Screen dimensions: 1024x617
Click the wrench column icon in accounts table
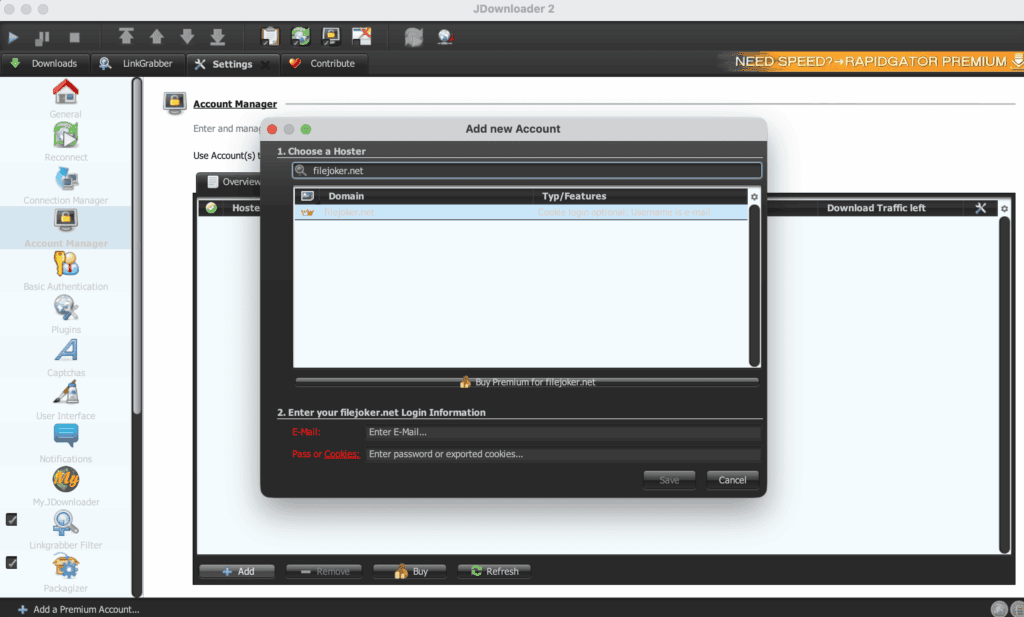(x=980, y=208)
